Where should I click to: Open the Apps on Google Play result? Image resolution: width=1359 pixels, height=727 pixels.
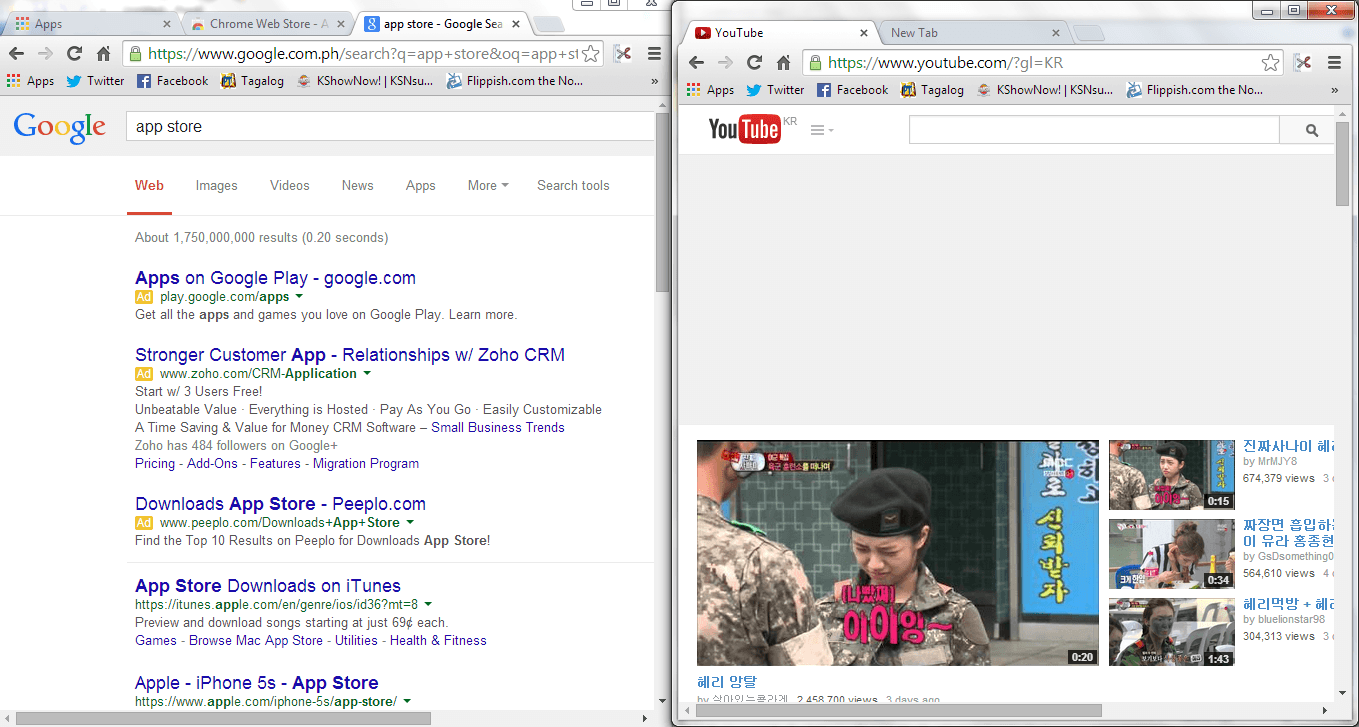tap(275, 278)
